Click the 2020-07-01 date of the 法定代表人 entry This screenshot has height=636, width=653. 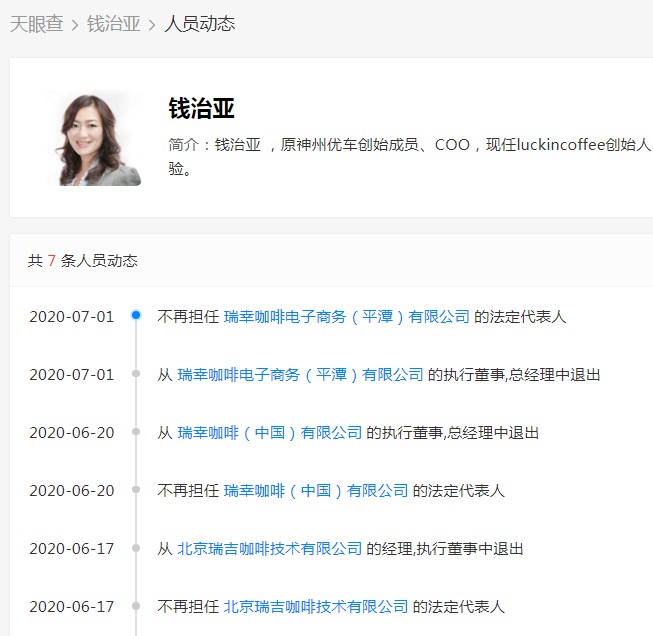(x=72, y=317)
